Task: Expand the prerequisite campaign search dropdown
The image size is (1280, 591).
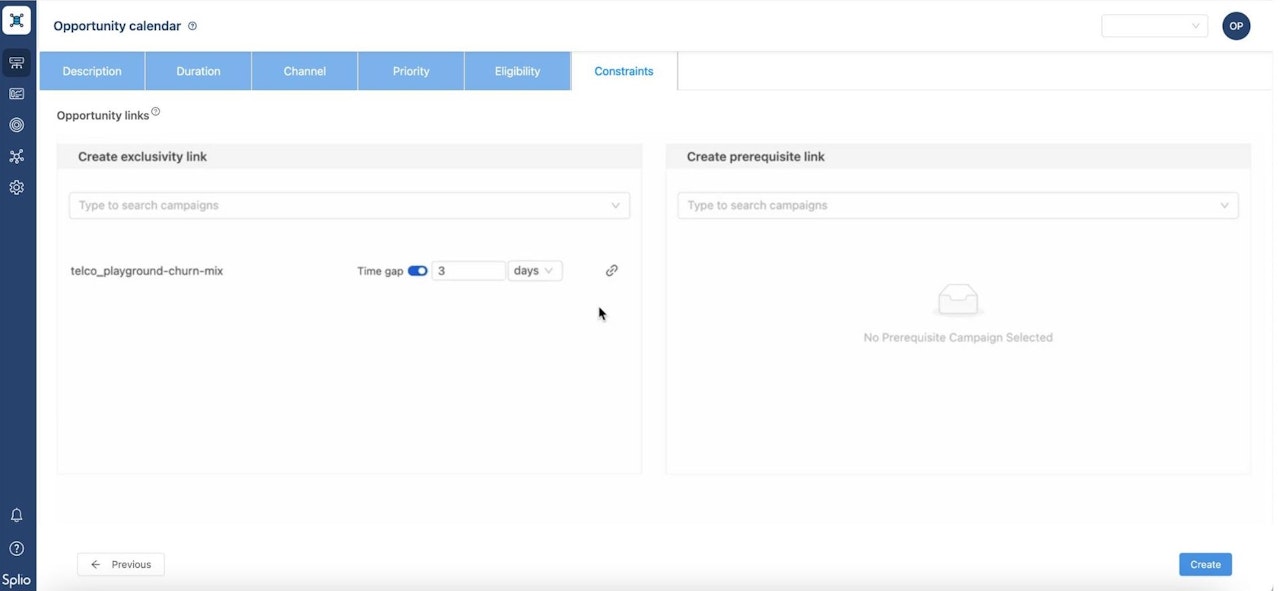Action: (x=958, y=205)
